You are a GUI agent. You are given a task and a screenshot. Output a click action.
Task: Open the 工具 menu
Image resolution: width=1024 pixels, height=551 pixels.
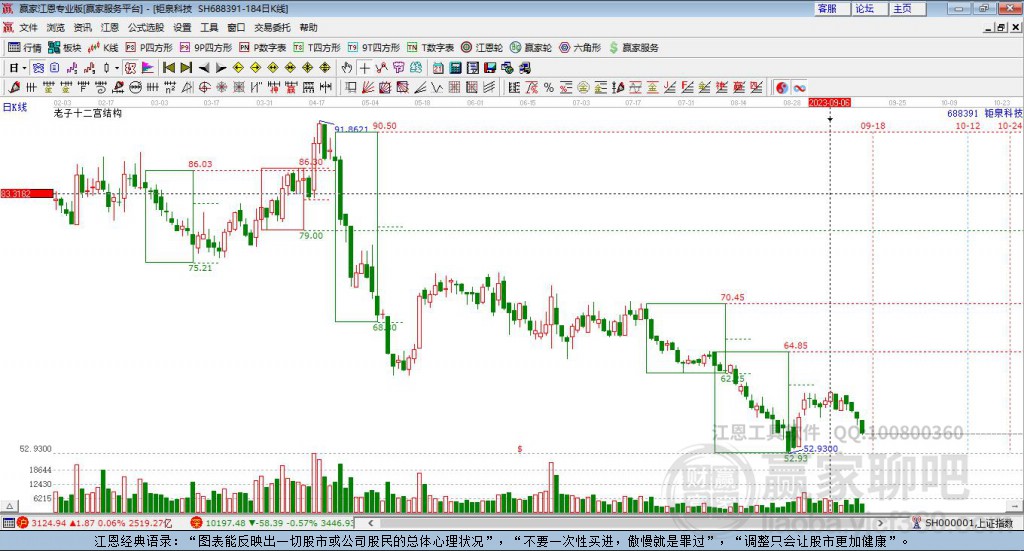tap(209, 27)
